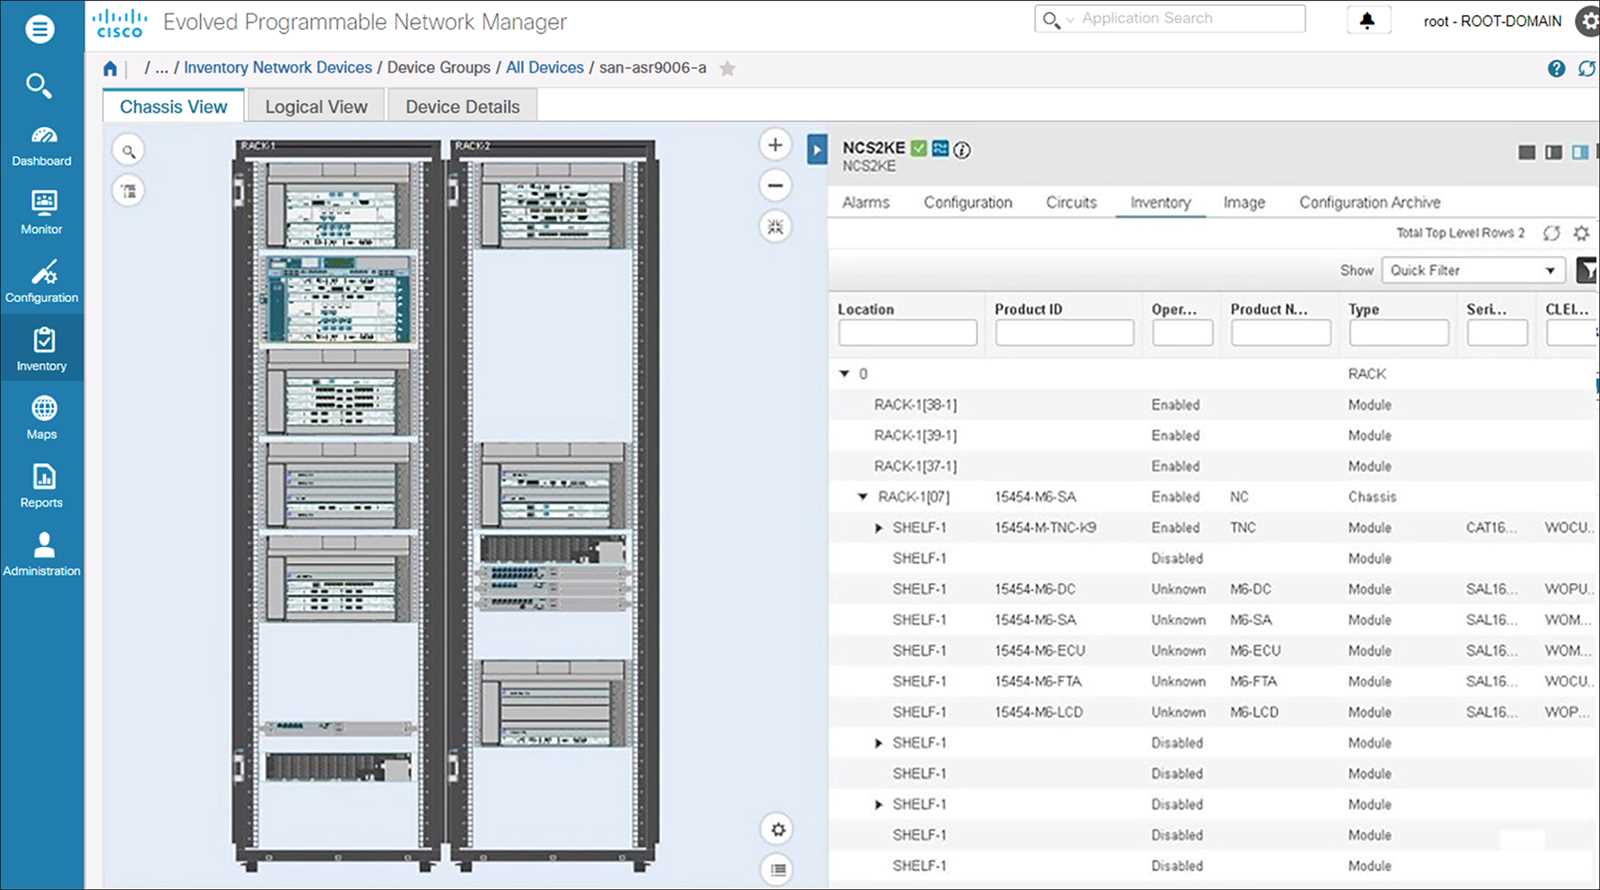Open Dashboard from the sidebar
Image resolution: width=1600 pixels, height=890 pixels.
[42, 146]
